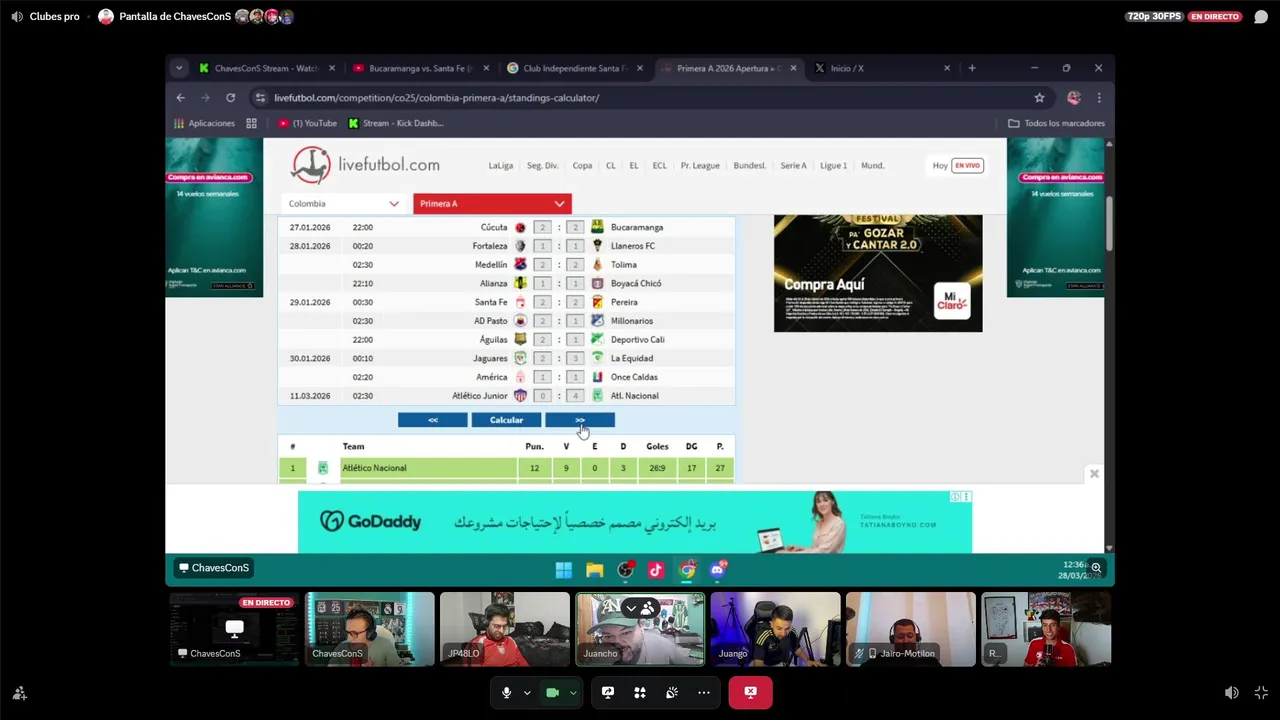Click the Calcular button
Screen dimensions: 1280x720
pos(506,420)
